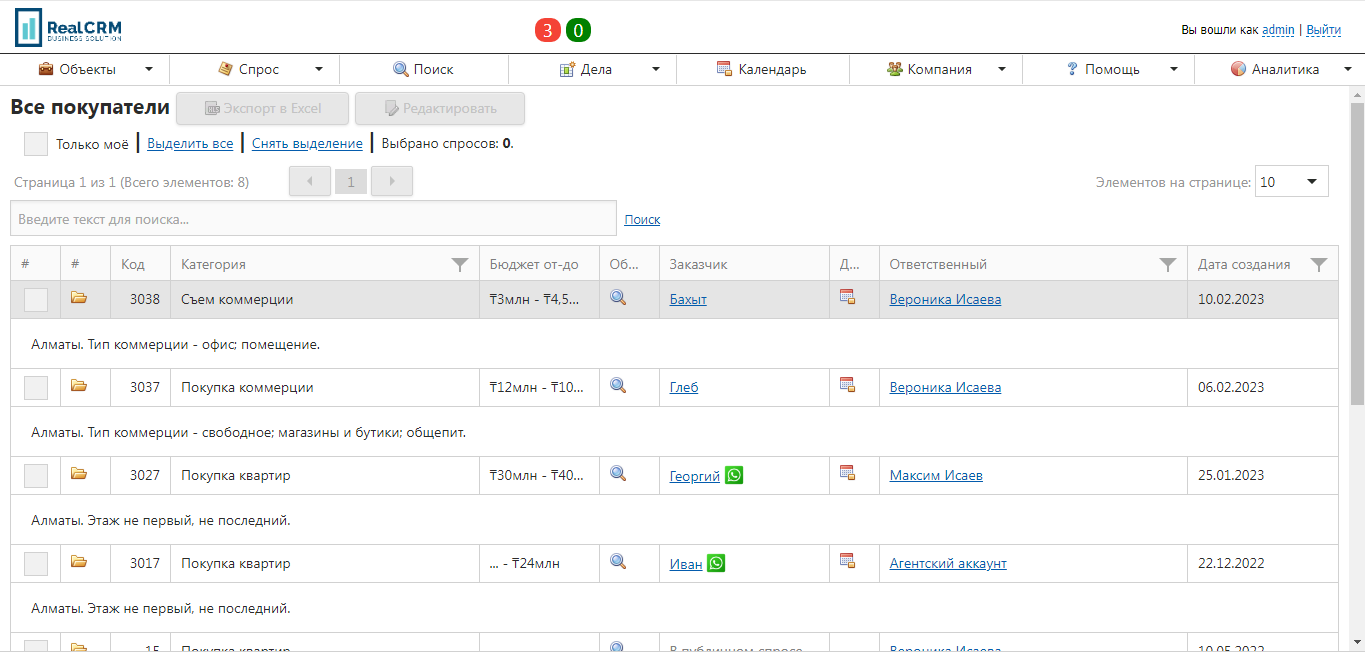The width and height of the screenshot is (1365, 652).
Task: Tick the checkbox in the first table row
Action: [x=35, y=297]
